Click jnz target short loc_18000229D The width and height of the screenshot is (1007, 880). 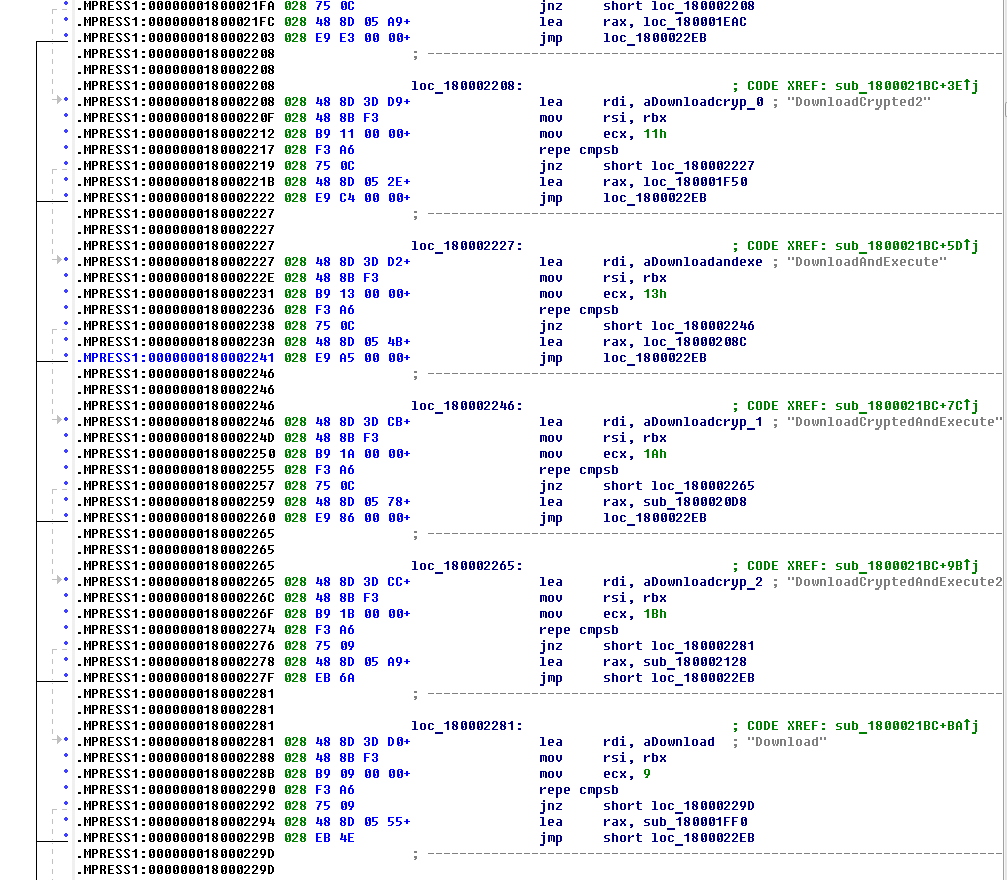pyautogui.click(x=679, y=805)
